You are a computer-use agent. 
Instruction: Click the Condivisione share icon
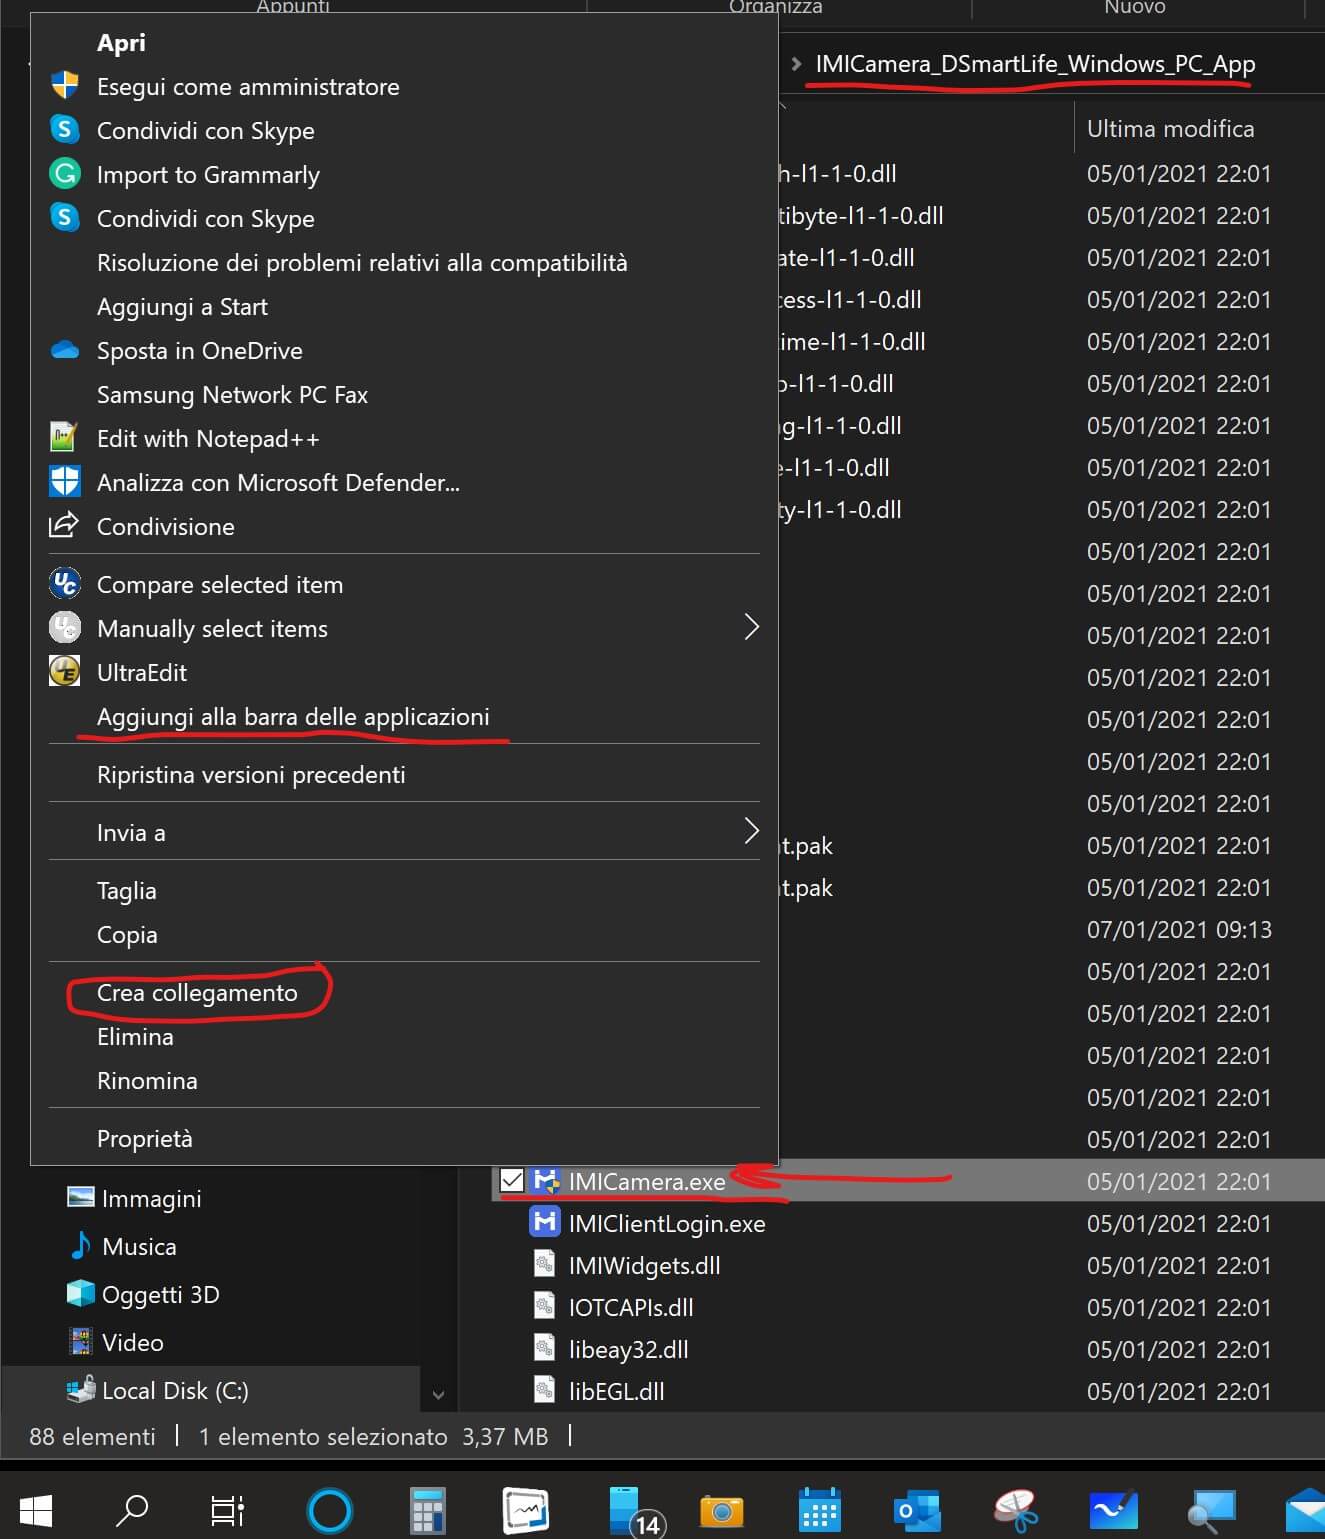(x=65, y=526)
